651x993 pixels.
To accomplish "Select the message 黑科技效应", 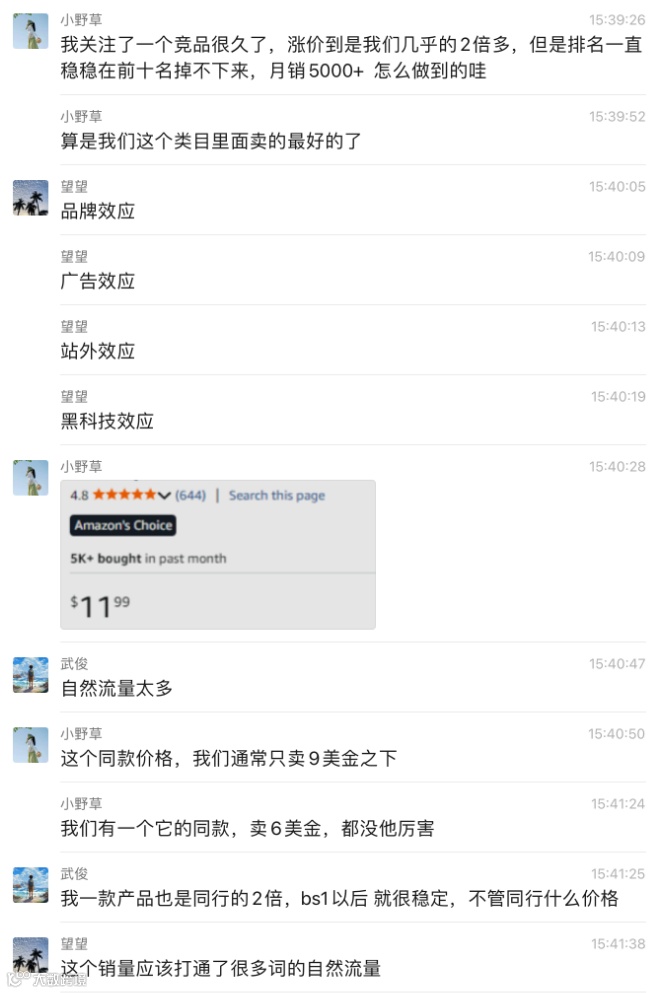I will click(107, 421).
